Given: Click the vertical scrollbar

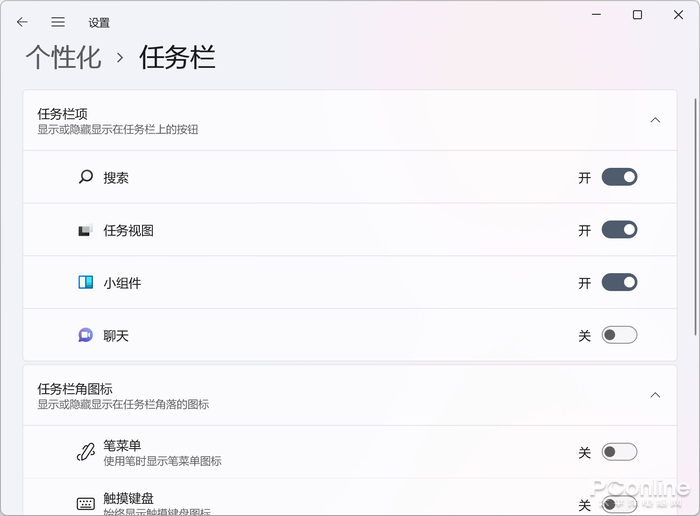Looking at the screenshot, I should [695, 200].
